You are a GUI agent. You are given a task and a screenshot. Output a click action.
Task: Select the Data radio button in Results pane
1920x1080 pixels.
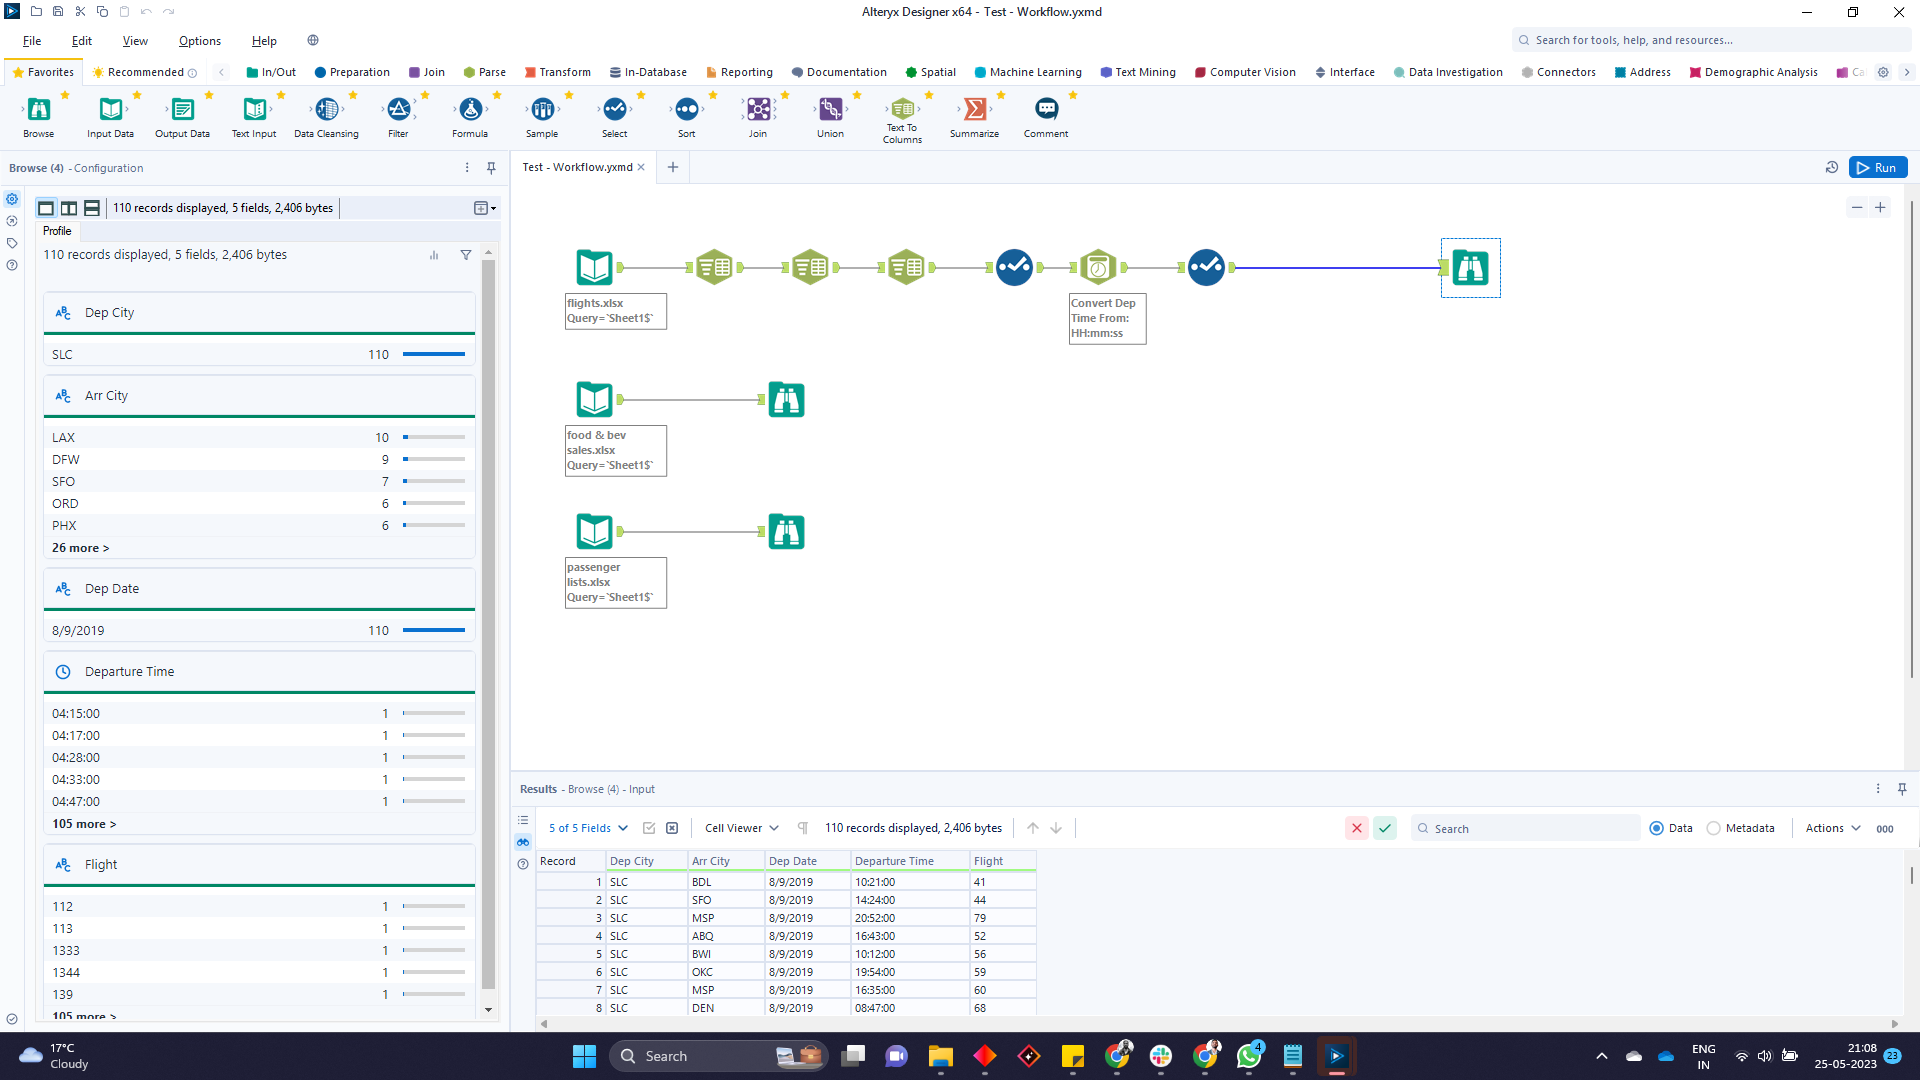(x=1657, y=828)
